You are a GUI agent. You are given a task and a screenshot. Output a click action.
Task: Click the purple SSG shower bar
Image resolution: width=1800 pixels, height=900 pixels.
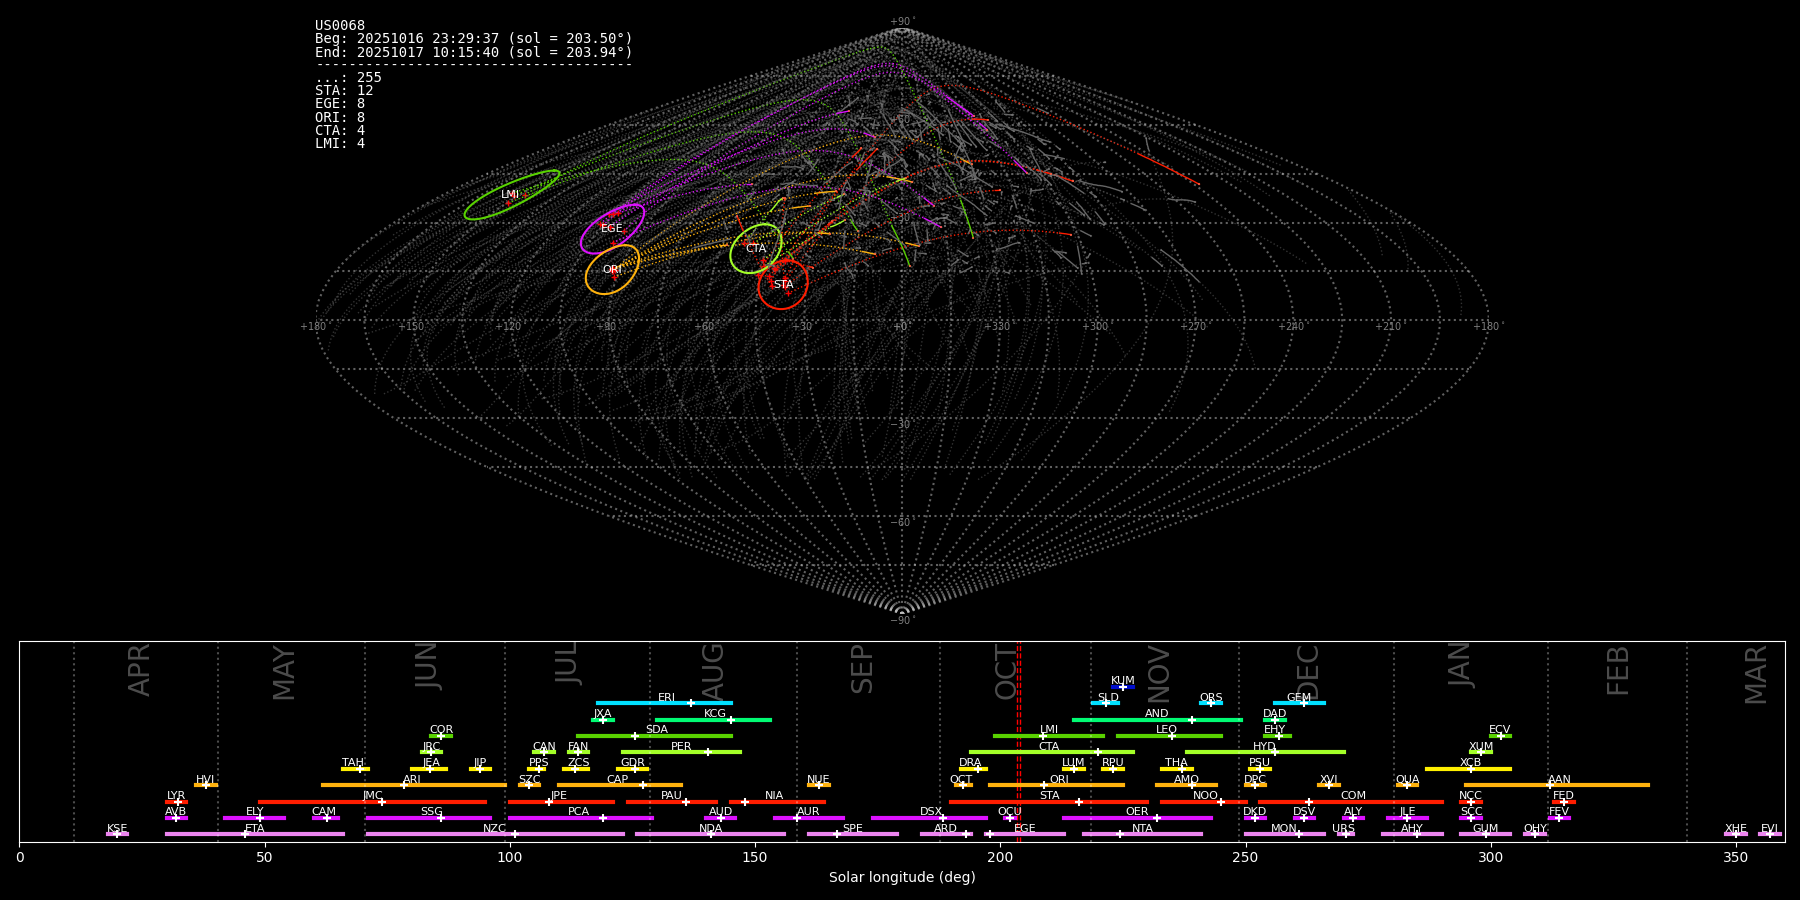(428, 817)
